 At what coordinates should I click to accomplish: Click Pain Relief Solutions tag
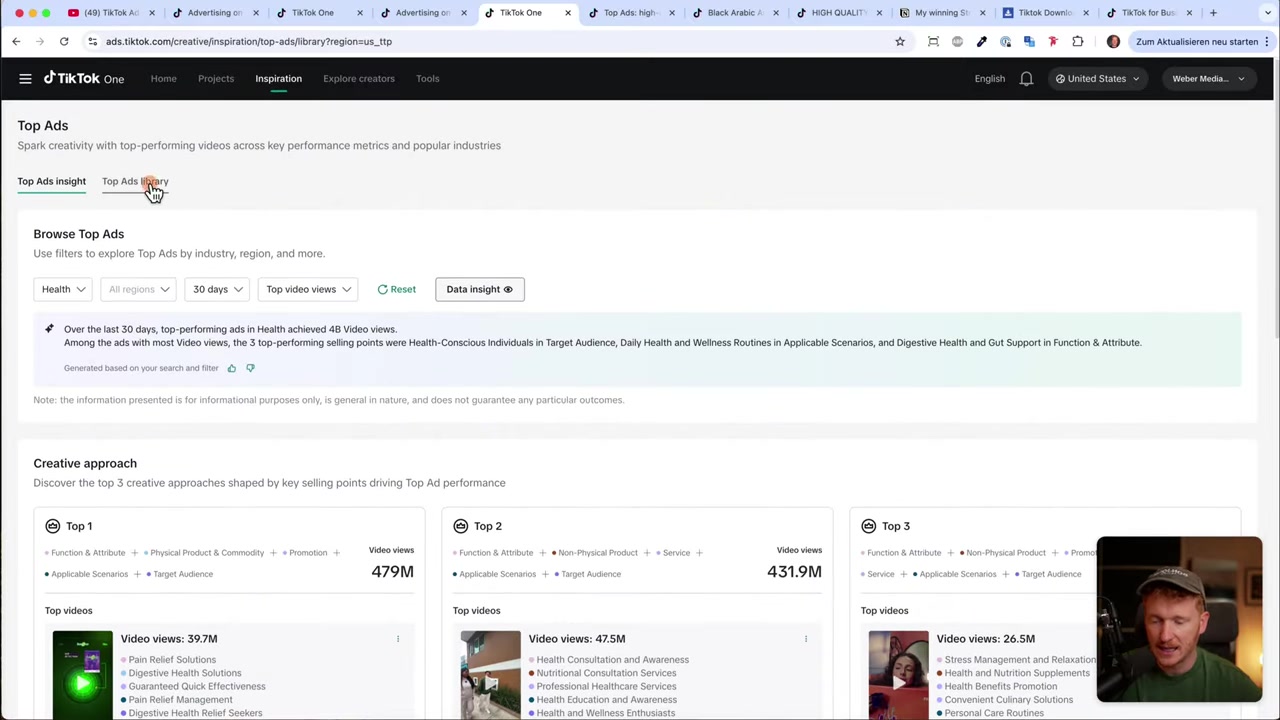172,660
